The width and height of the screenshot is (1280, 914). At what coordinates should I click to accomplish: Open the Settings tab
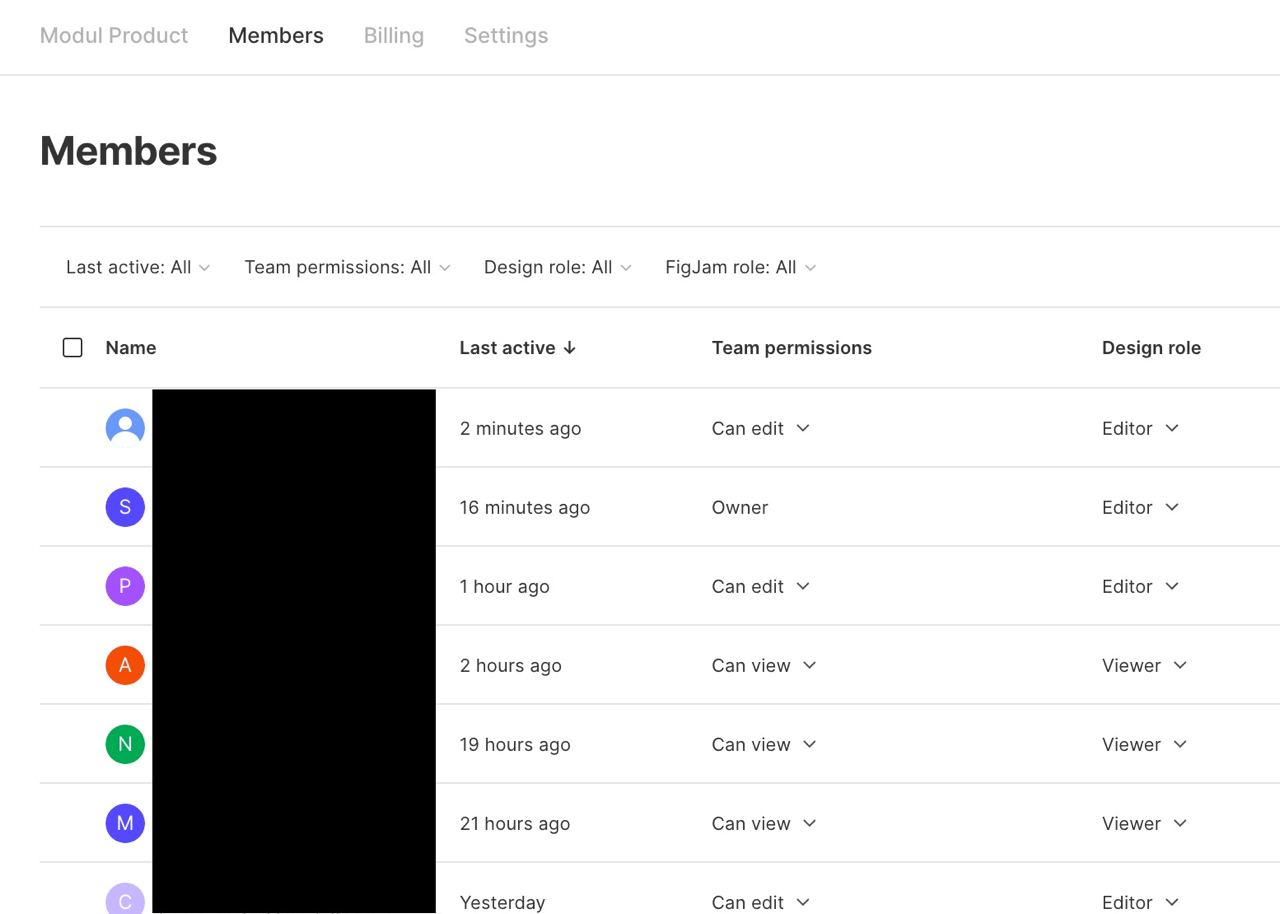pos(506,36)
